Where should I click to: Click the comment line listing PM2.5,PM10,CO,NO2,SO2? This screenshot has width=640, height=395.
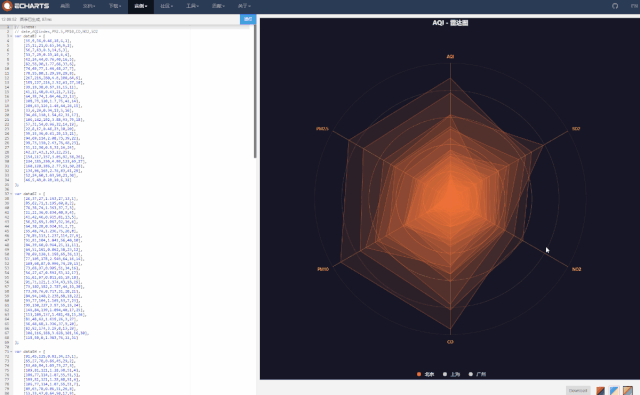point(56,31)
